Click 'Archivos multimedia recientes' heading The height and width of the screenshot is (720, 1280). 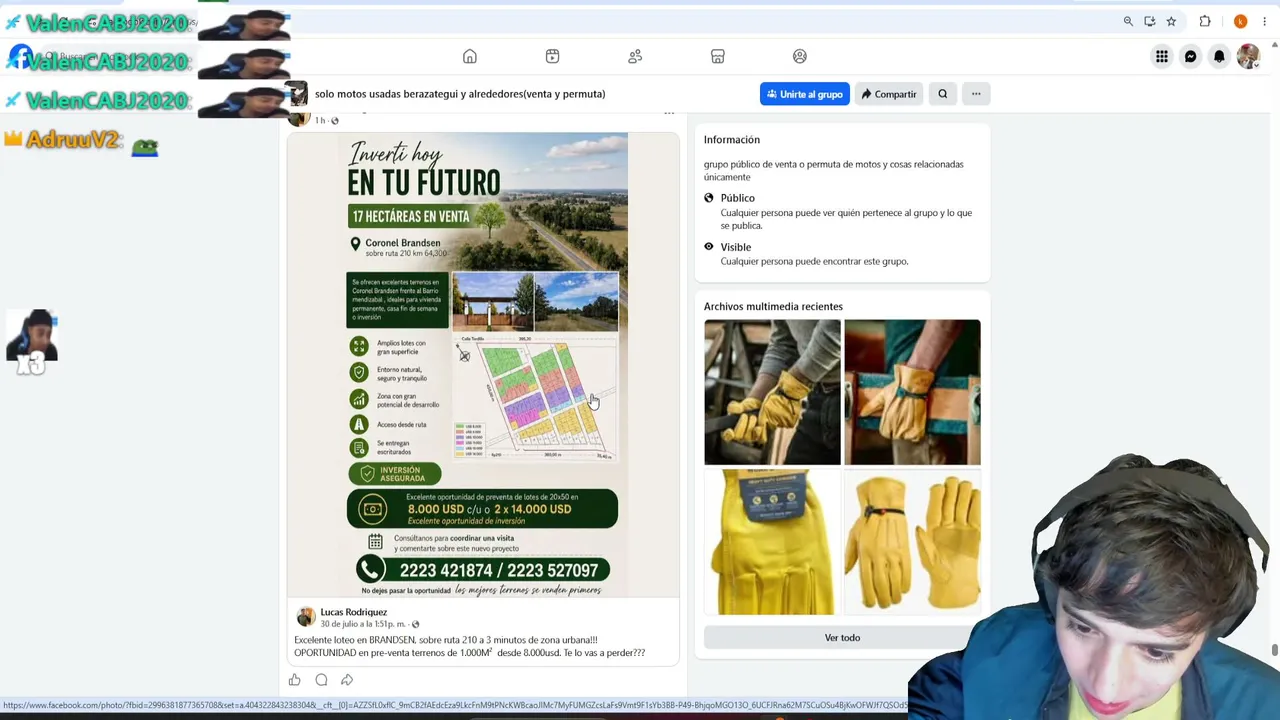tap(773, 307)
